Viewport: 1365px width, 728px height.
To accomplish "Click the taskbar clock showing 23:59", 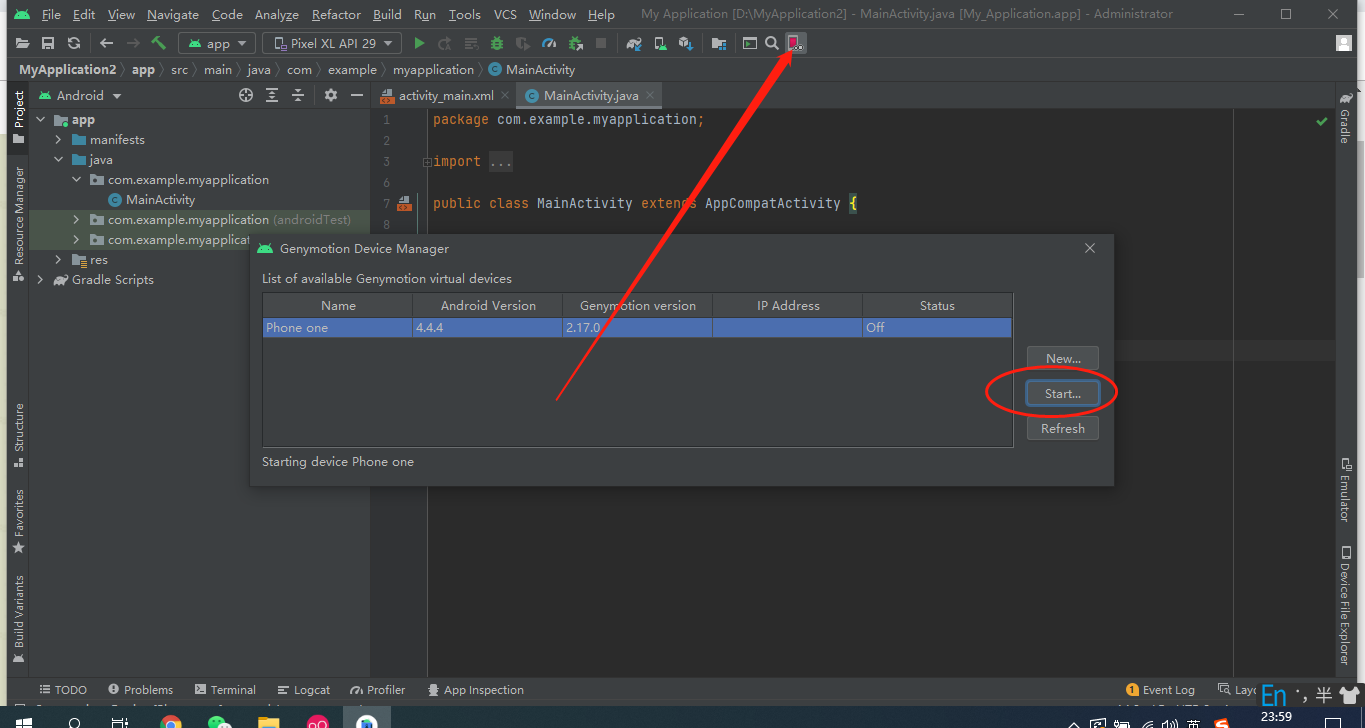I will coord(1275,718).
